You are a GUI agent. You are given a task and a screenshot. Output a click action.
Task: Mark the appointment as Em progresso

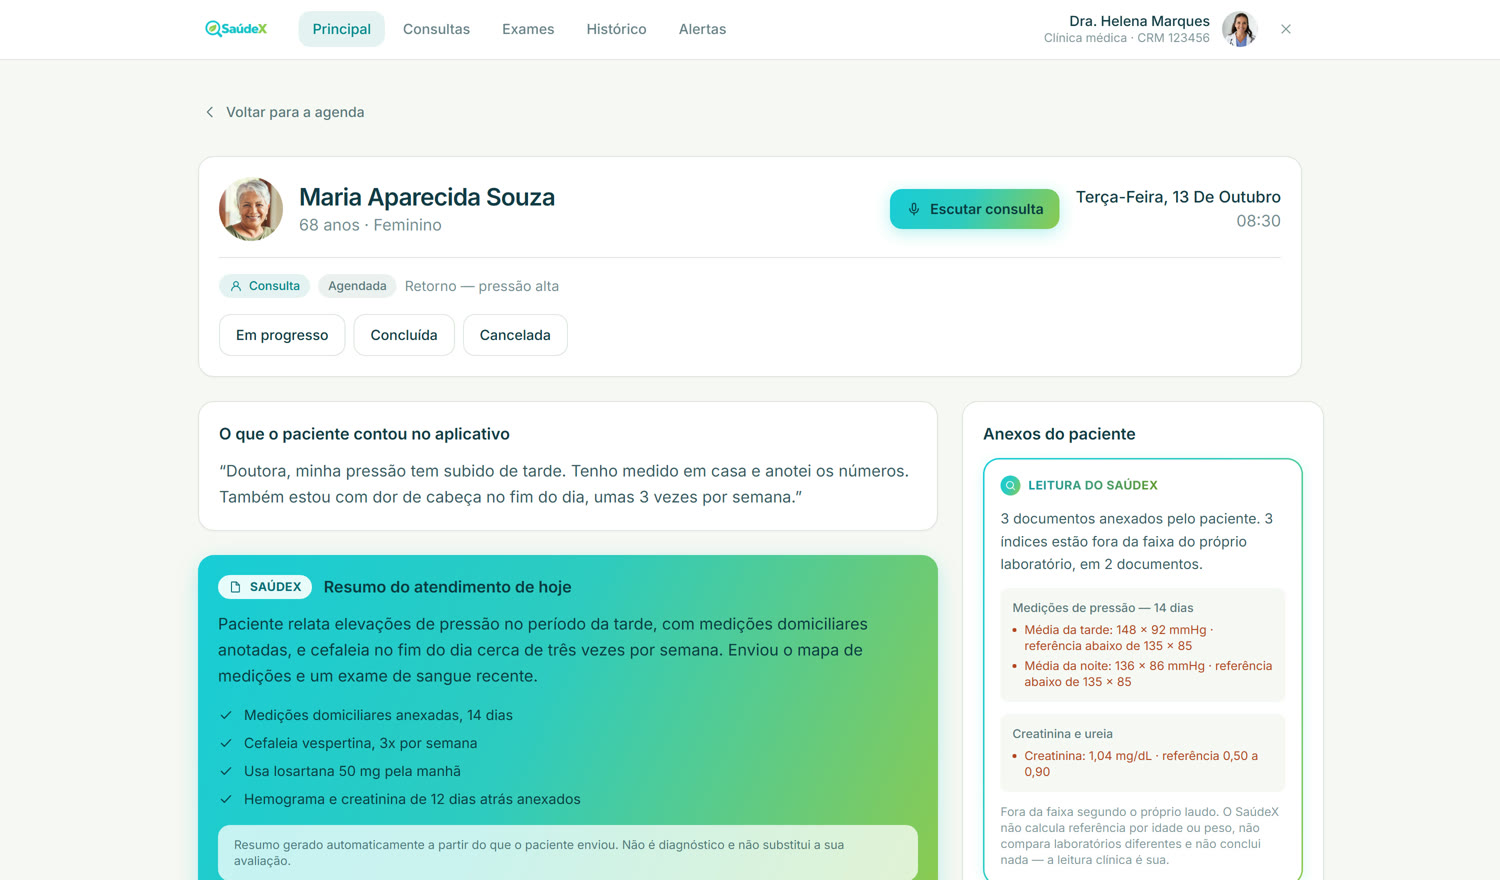282,335
